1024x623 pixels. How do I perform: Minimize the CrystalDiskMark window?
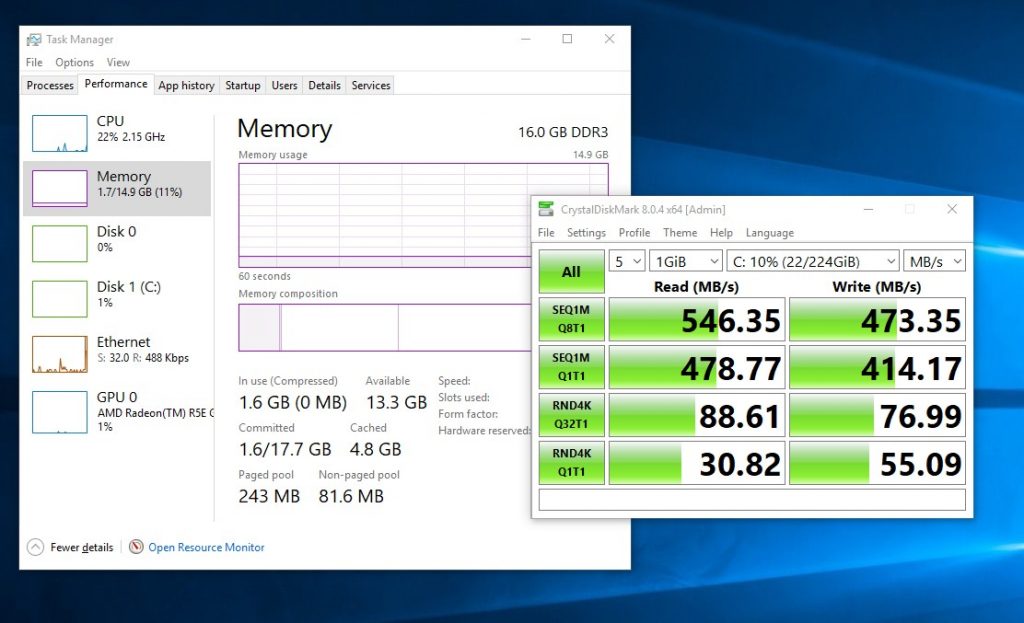coord(869,209)
